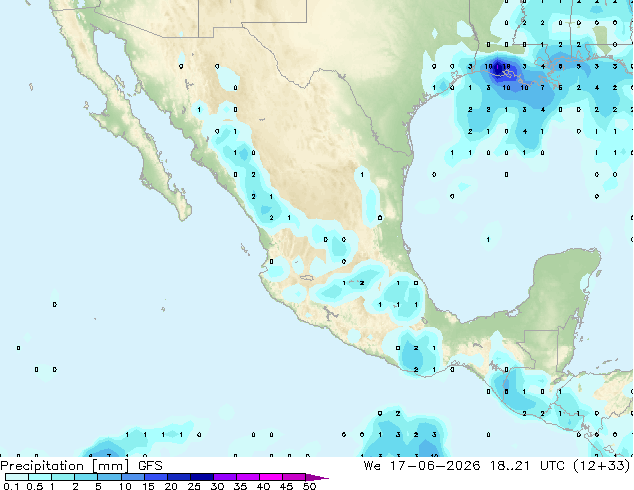Screen dimensions: 634x490
Task: Click the '0.5' legend scale label
Action: click(35, 486)
